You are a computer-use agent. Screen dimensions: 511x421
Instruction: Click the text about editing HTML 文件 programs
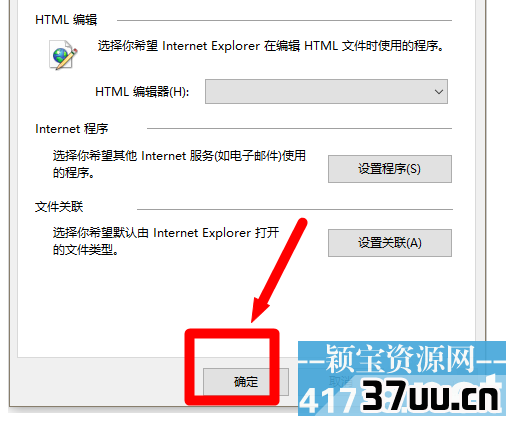point(270,46)
